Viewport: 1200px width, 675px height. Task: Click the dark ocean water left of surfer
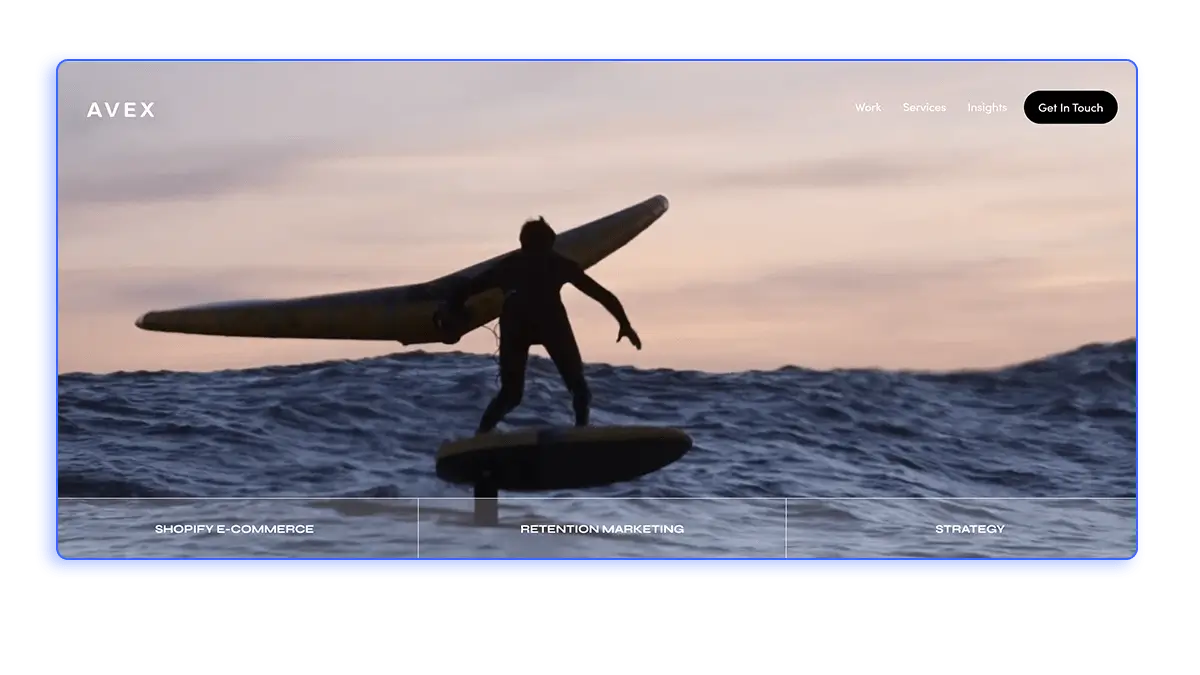click(250, 420)
